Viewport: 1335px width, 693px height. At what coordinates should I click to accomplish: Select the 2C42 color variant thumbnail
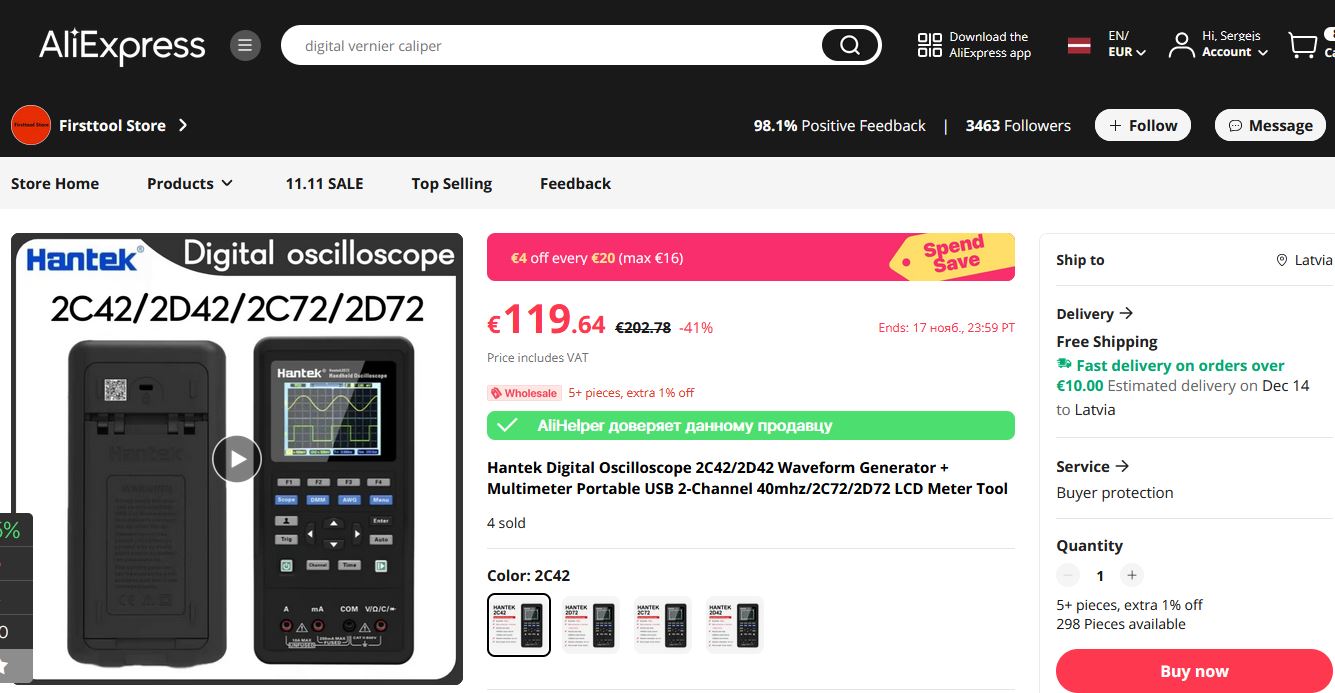519,625
